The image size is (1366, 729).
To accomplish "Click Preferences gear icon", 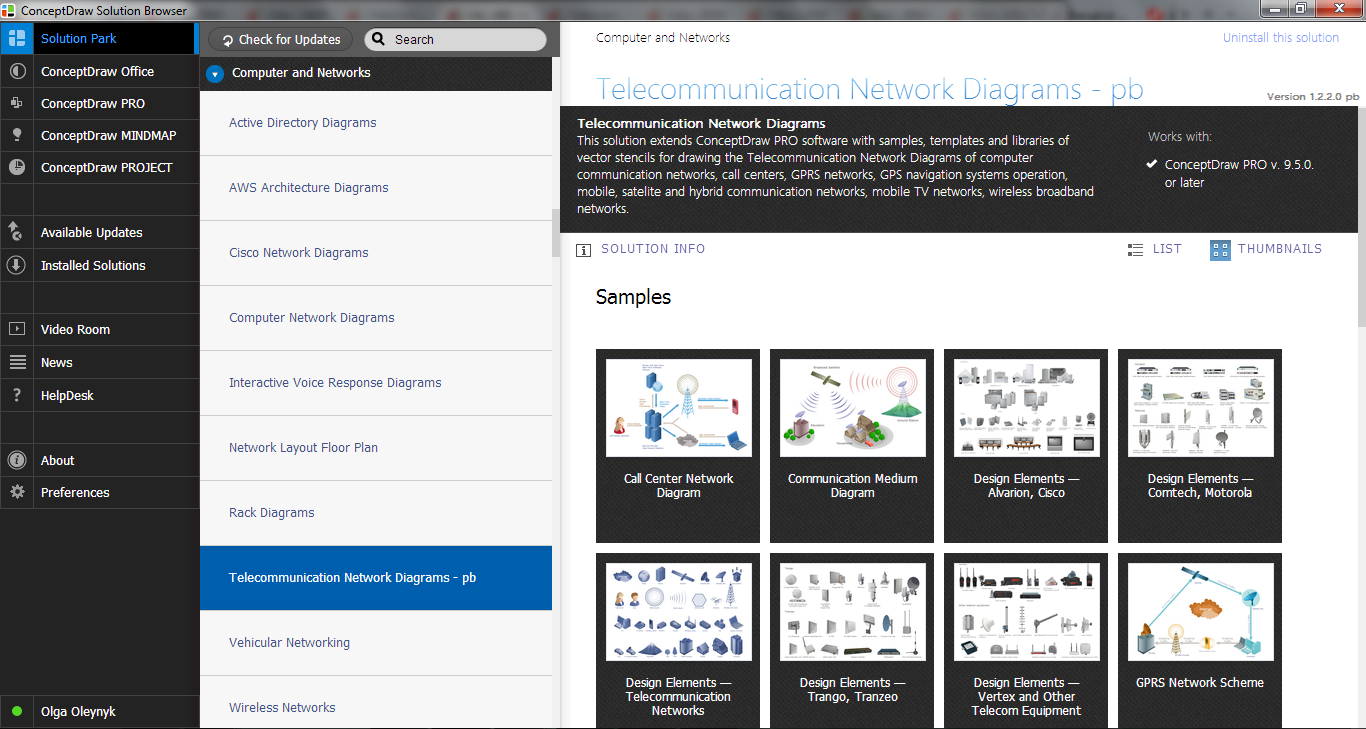I will (x=16, y=492).
